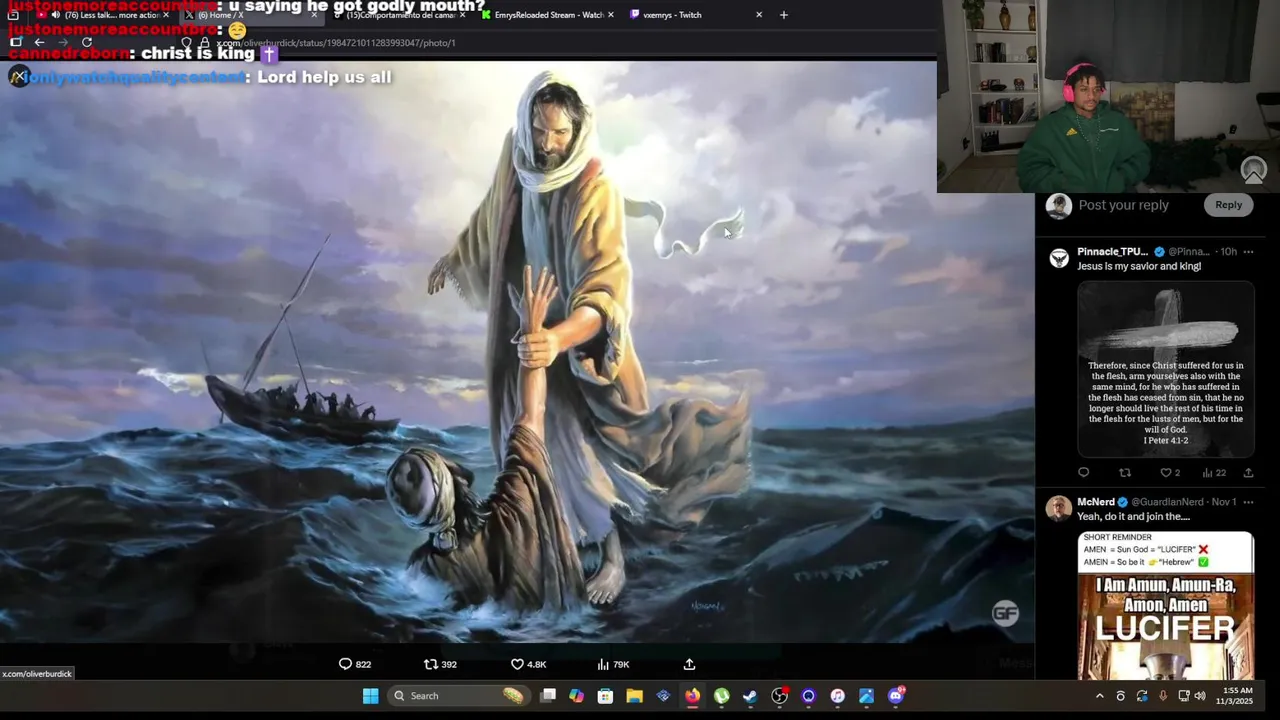Open Pinnacle_TPU comment timestamp 10h
The height and width of the screenshot is (720, 1280).
click(1228, 251)
